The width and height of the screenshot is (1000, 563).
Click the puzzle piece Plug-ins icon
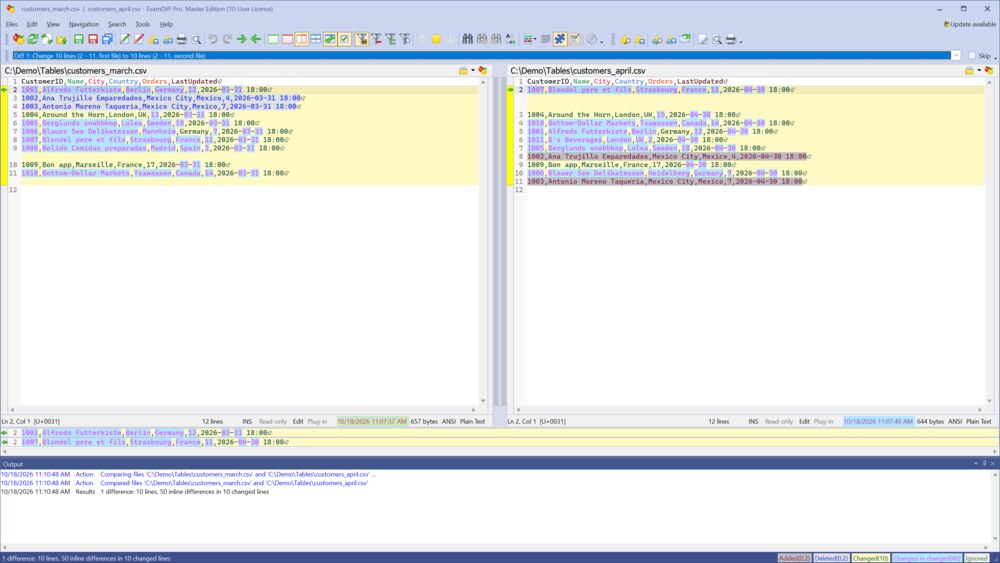pyautogui.click(x=560, y=40)
